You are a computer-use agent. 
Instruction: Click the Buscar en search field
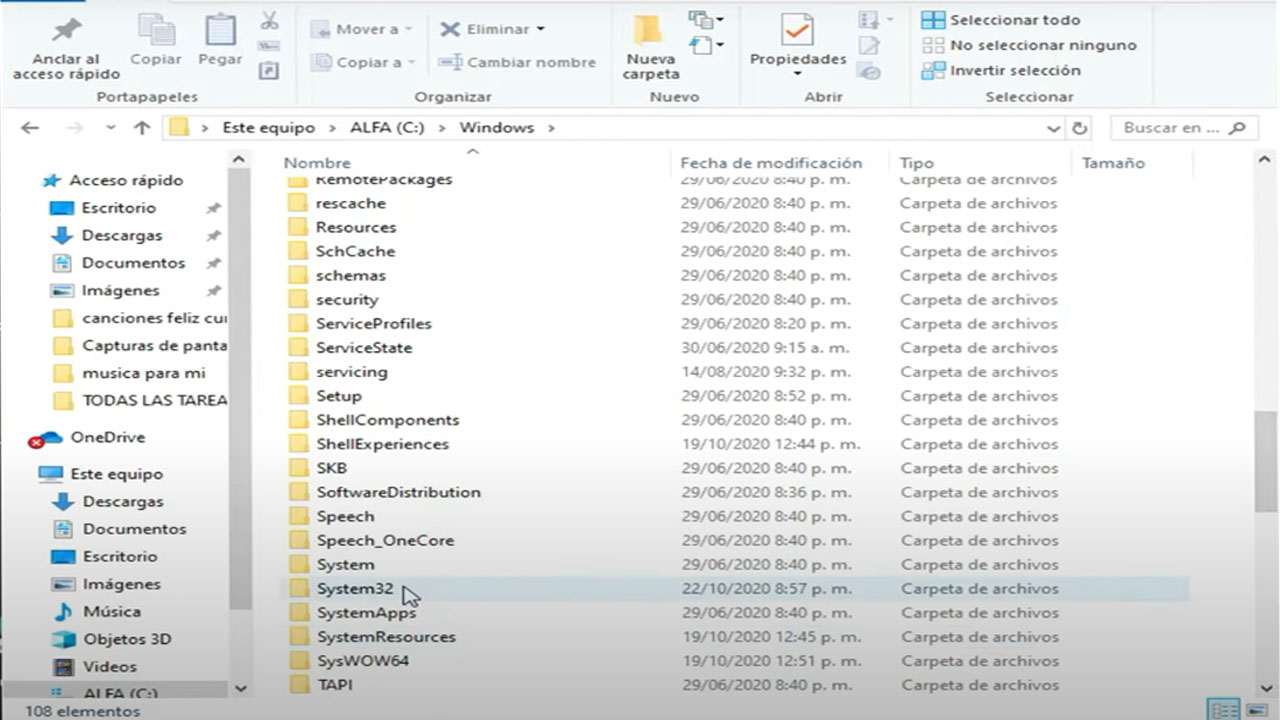pos(1184,128)
